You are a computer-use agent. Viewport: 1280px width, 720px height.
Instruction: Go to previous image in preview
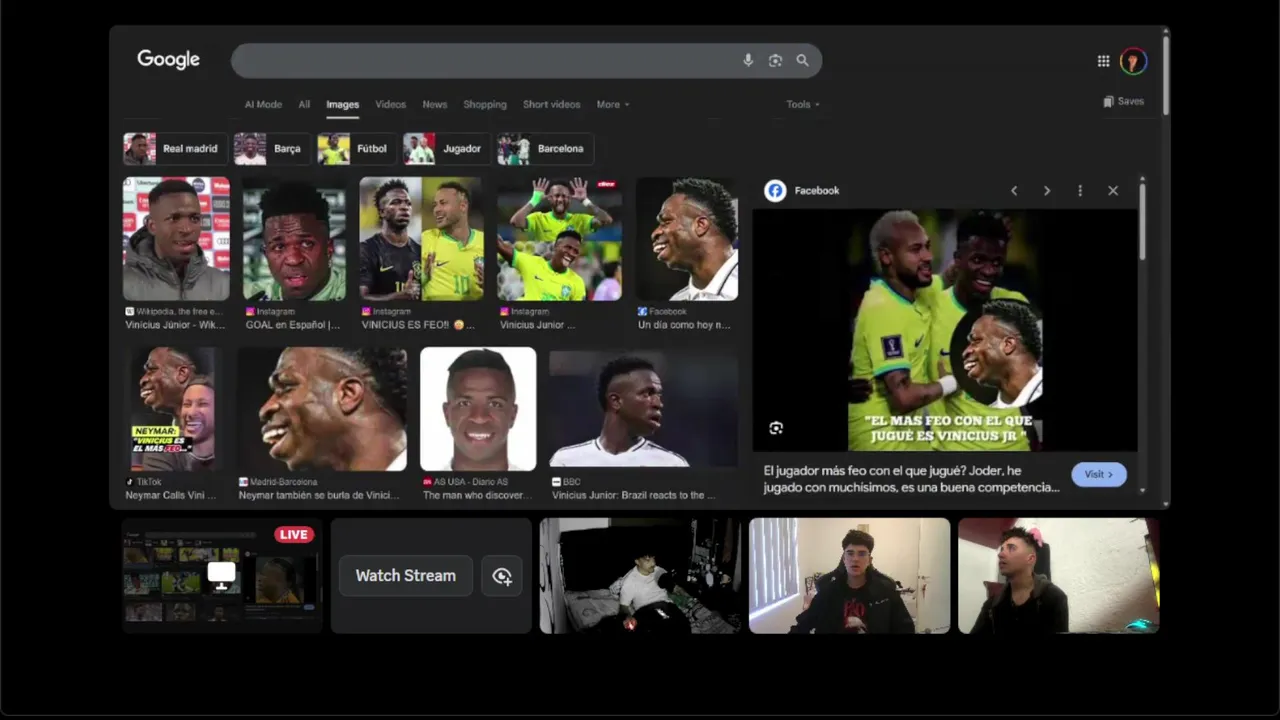pos(1014,191)
